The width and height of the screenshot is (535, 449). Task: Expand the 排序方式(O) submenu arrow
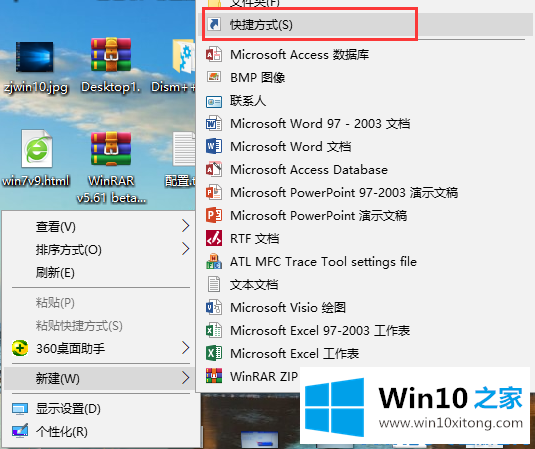coord(186,249)
